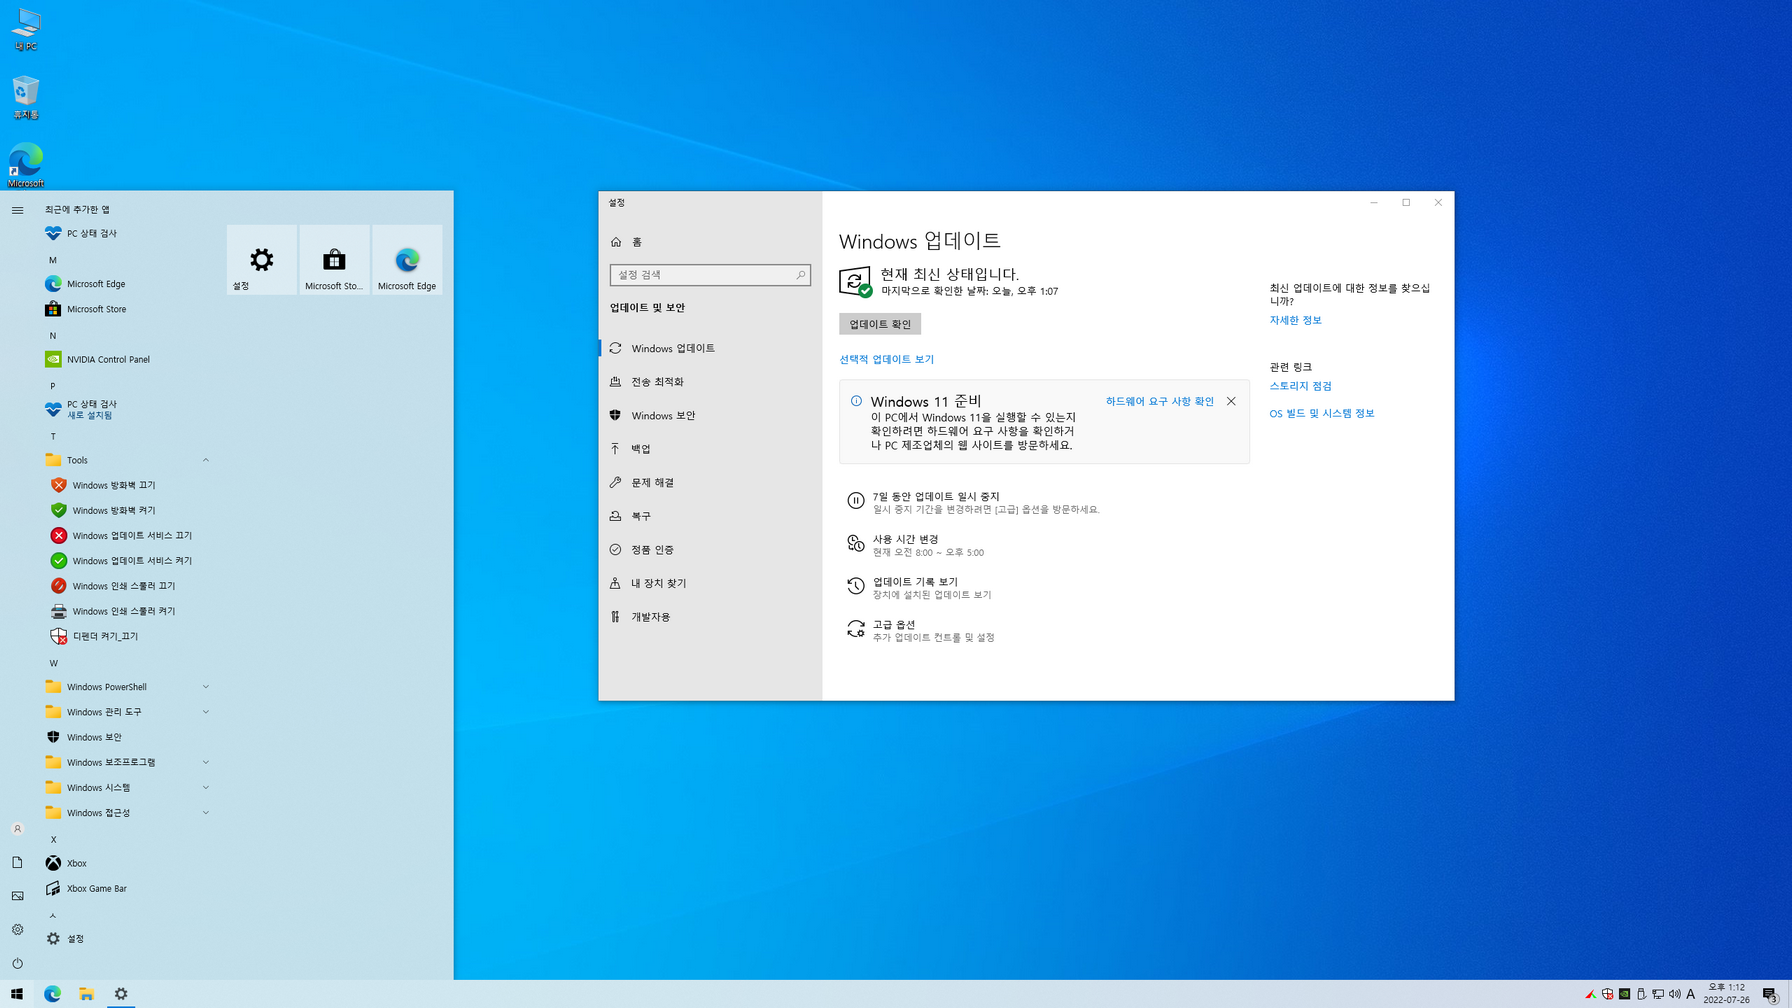The height and width of the screenshot is (1008, 1792).
Task: Expand the Start menu hamburger button
Action: pos(17,210)
